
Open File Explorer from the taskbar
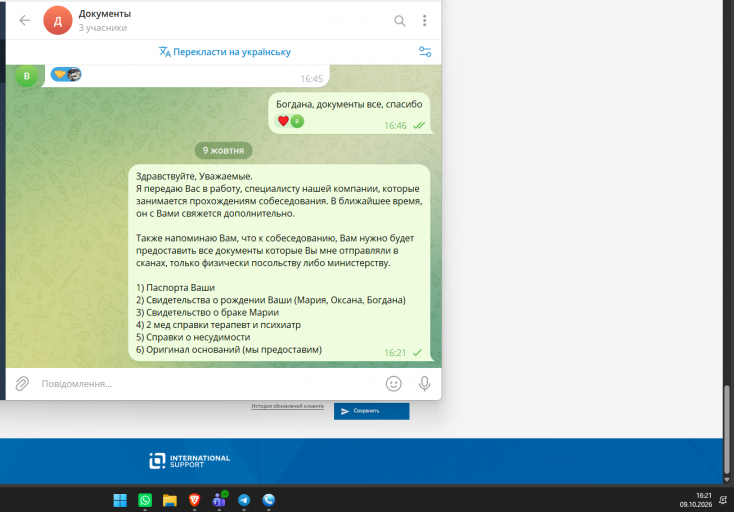point(169,500)
